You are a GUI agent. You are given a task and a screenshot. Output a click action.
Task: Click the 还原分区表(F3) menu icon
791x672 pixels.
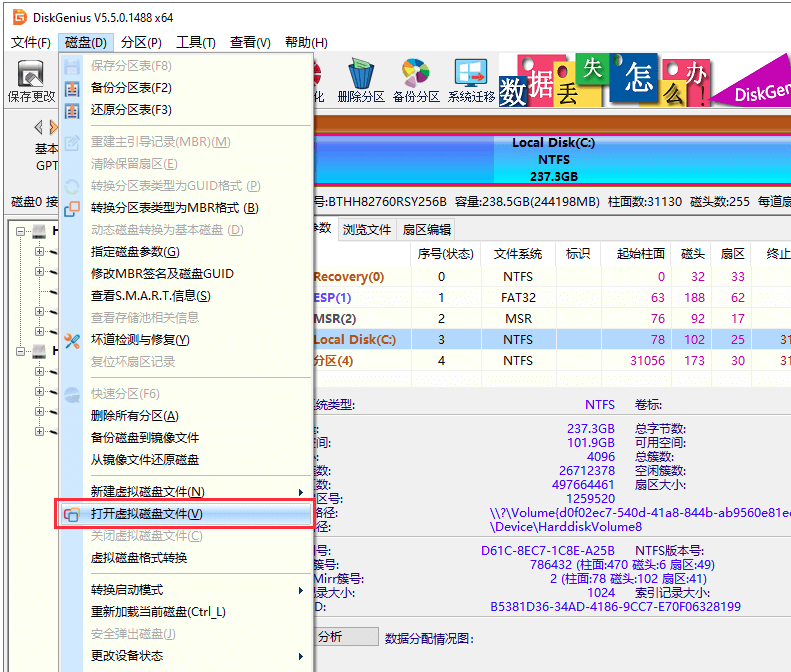point(72,110)
